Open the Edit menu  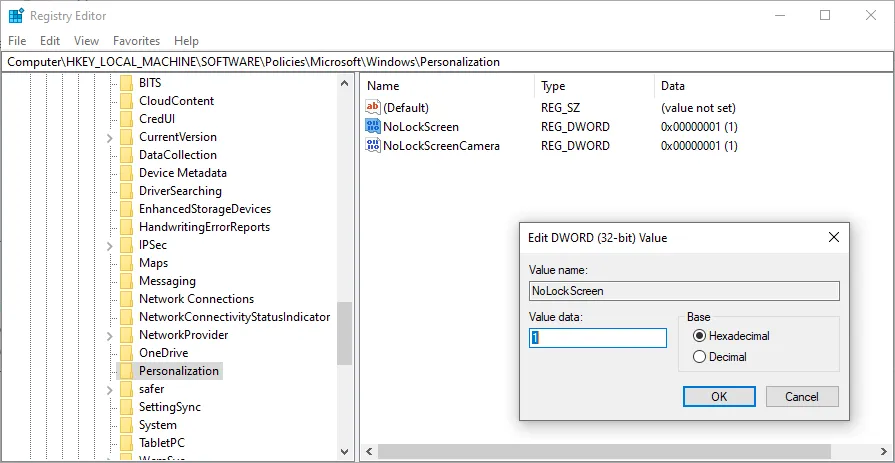click(x=50, y=41)
